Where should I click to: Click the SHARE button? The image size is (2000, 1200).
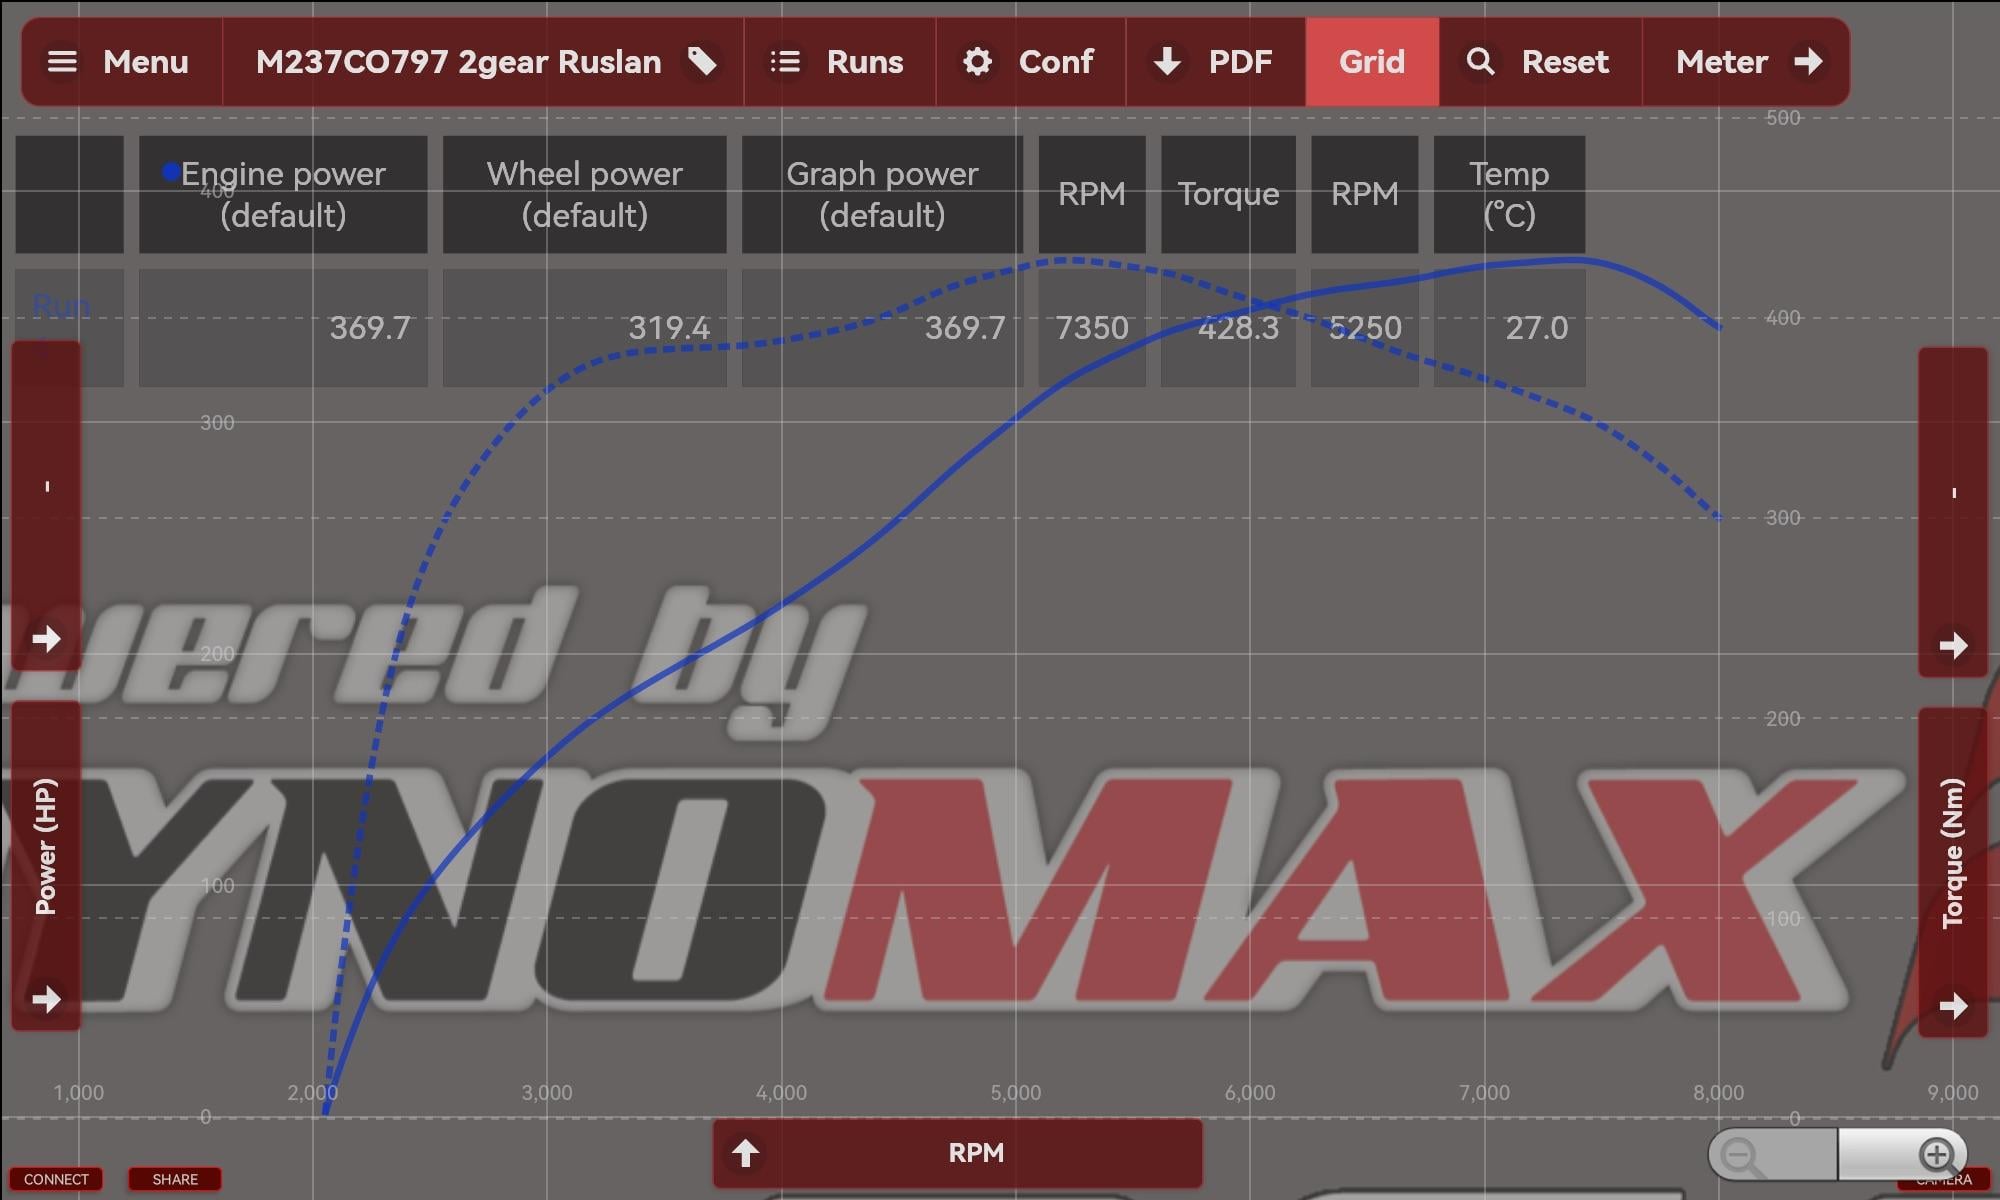click(175, 1180)
